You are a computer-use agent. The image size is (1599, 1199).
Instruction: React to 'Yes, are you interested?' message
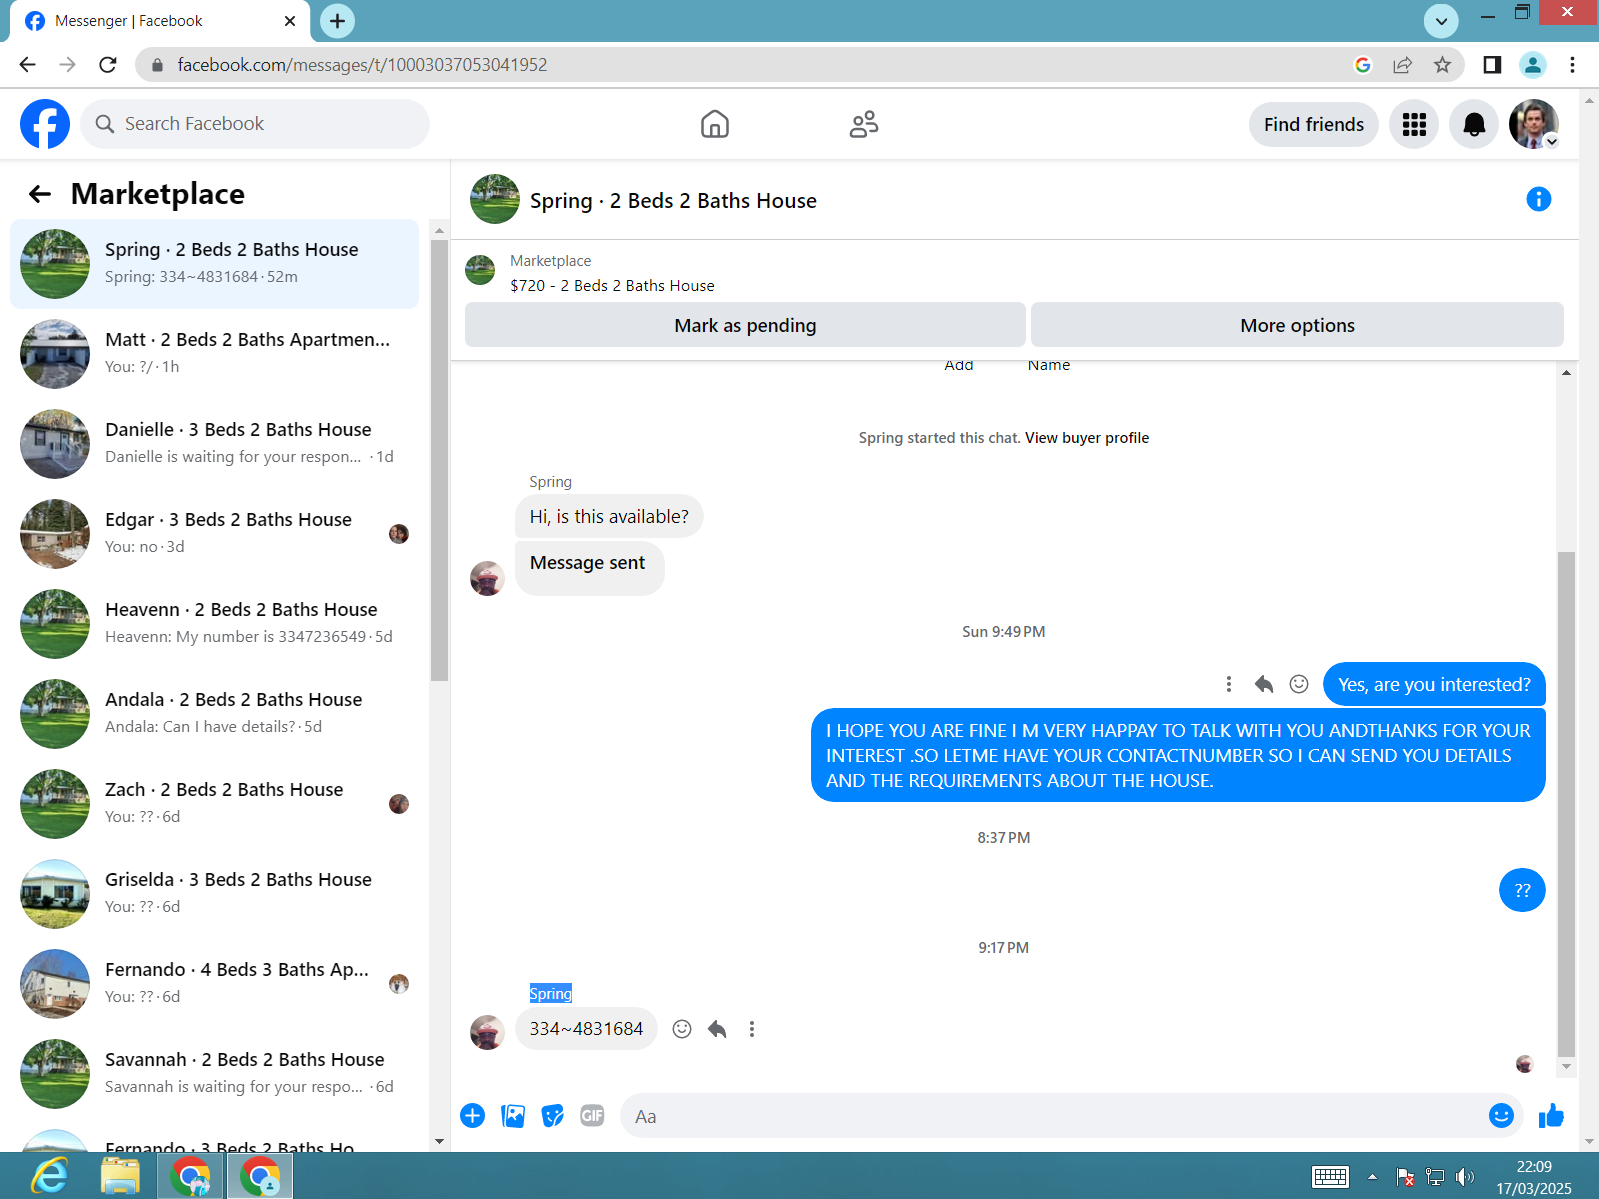pyautogui.click(x=1299, y=684)
